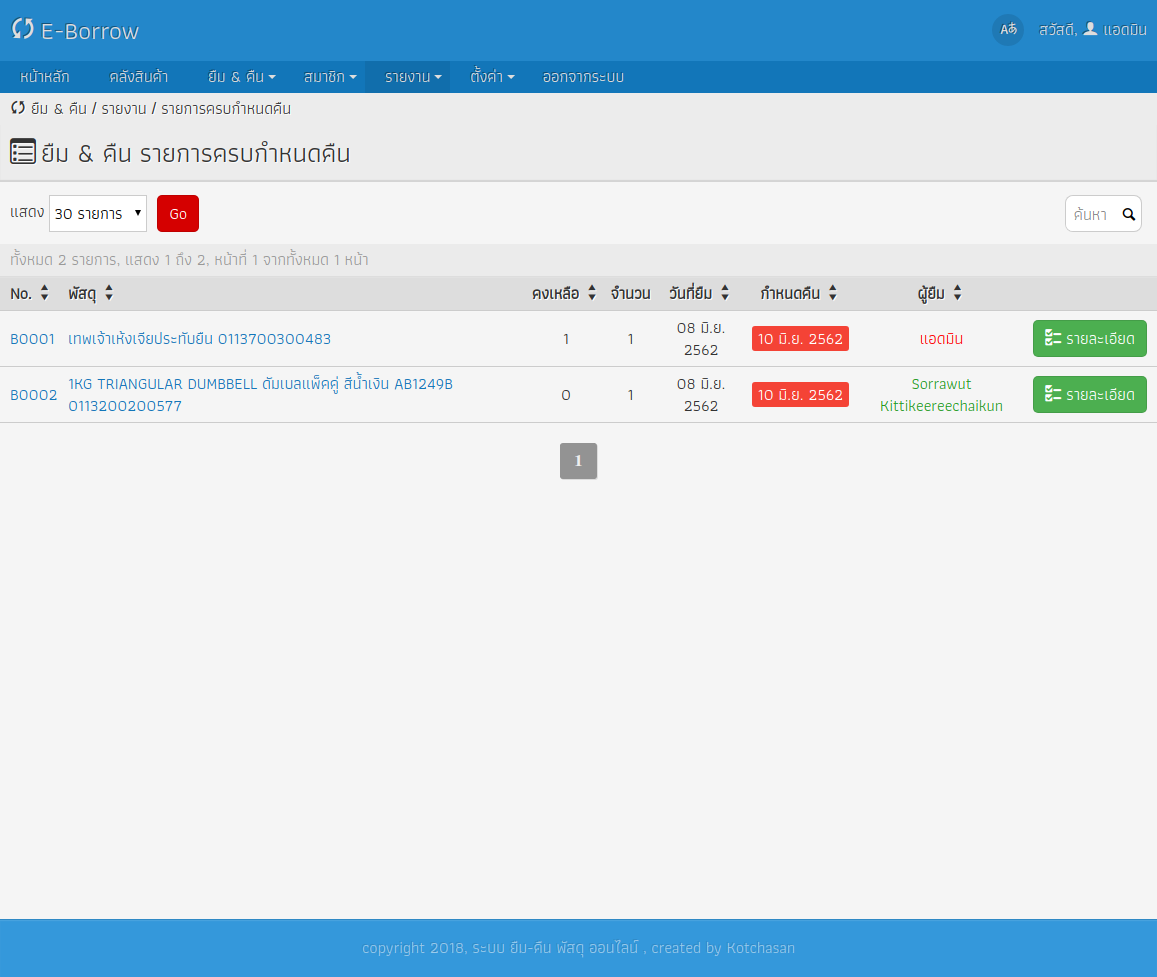Open the B0002 record link

click(33, 394)
